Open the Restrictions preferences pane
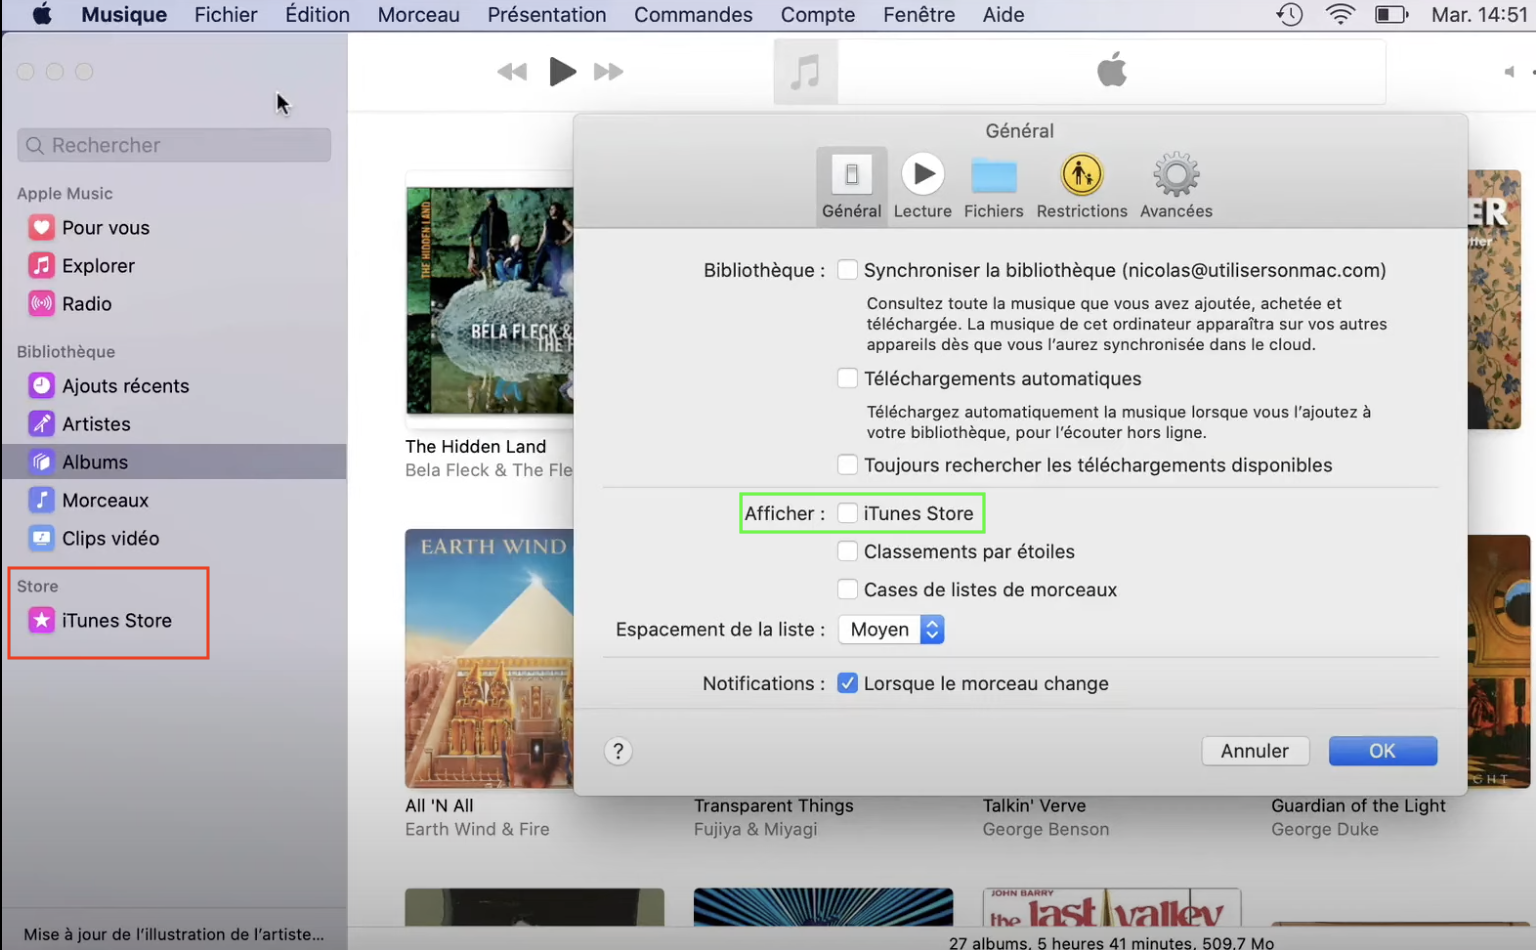The width and height of the screenshot is (1536, 950). [x=1081, y=186]
